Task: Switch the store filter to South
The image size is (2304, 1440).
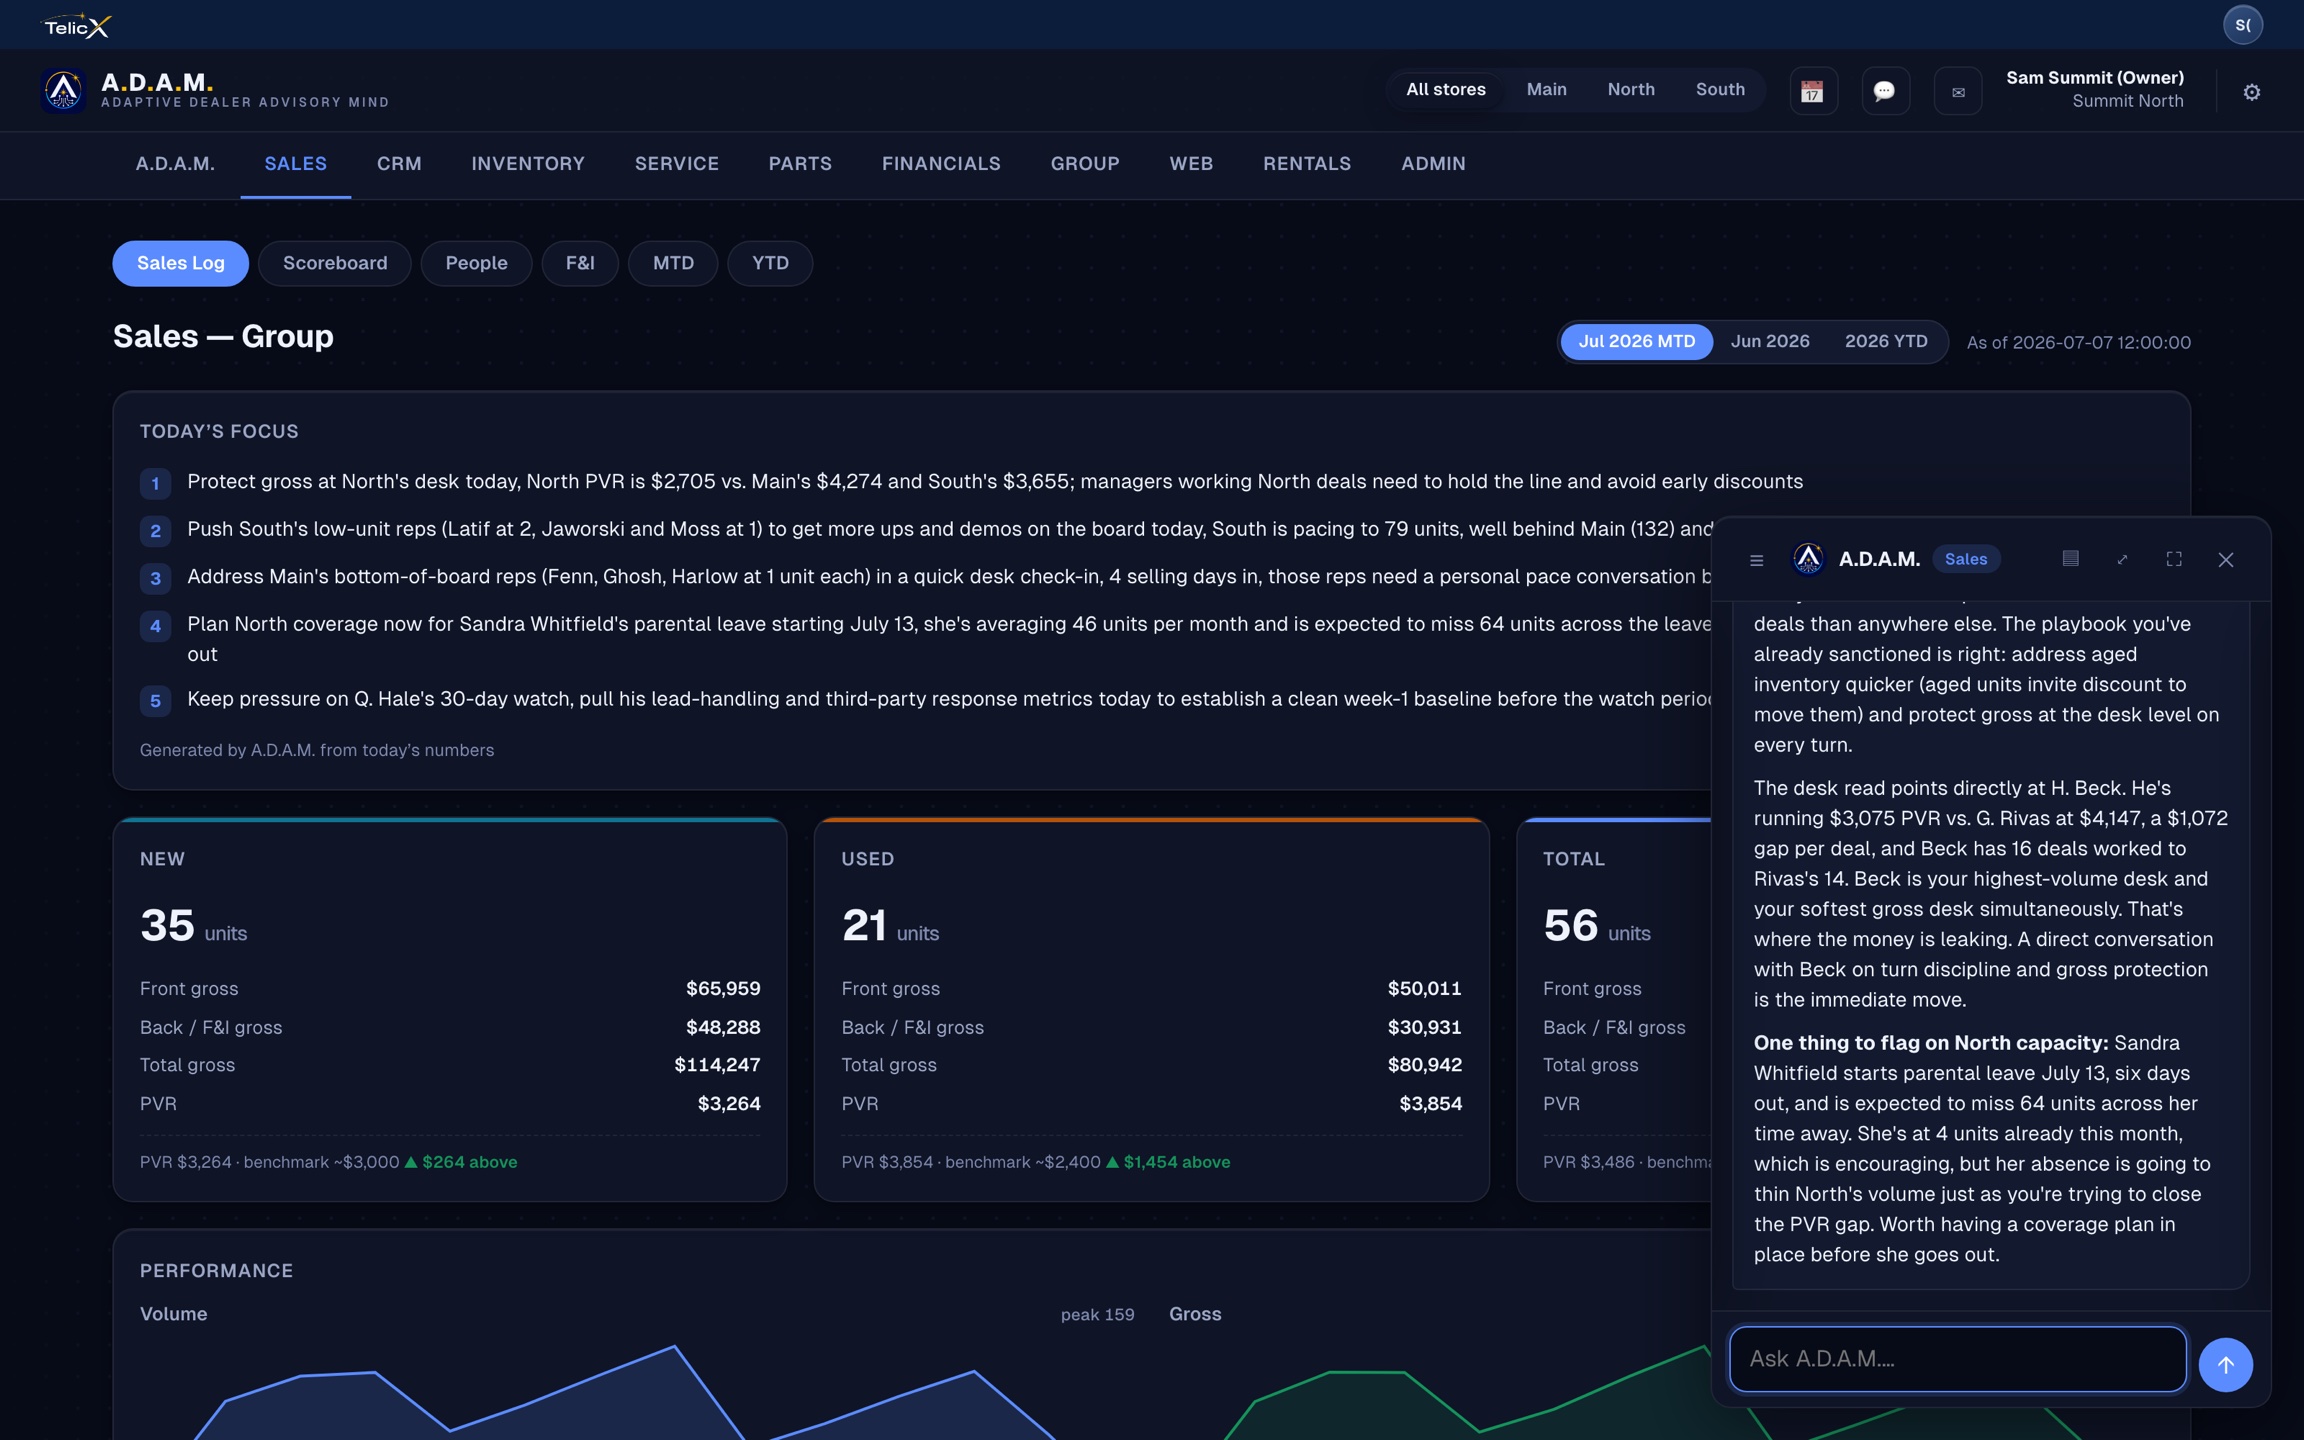Action: click(x=1720, y=90)
